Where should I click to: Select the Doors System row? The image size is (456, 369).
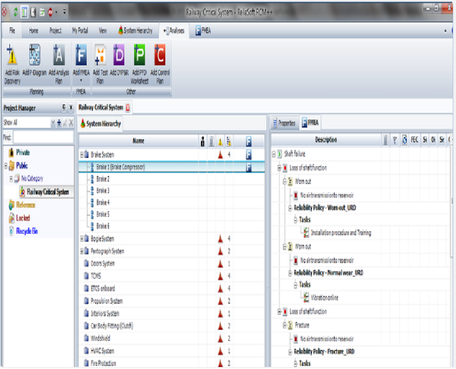172,264
